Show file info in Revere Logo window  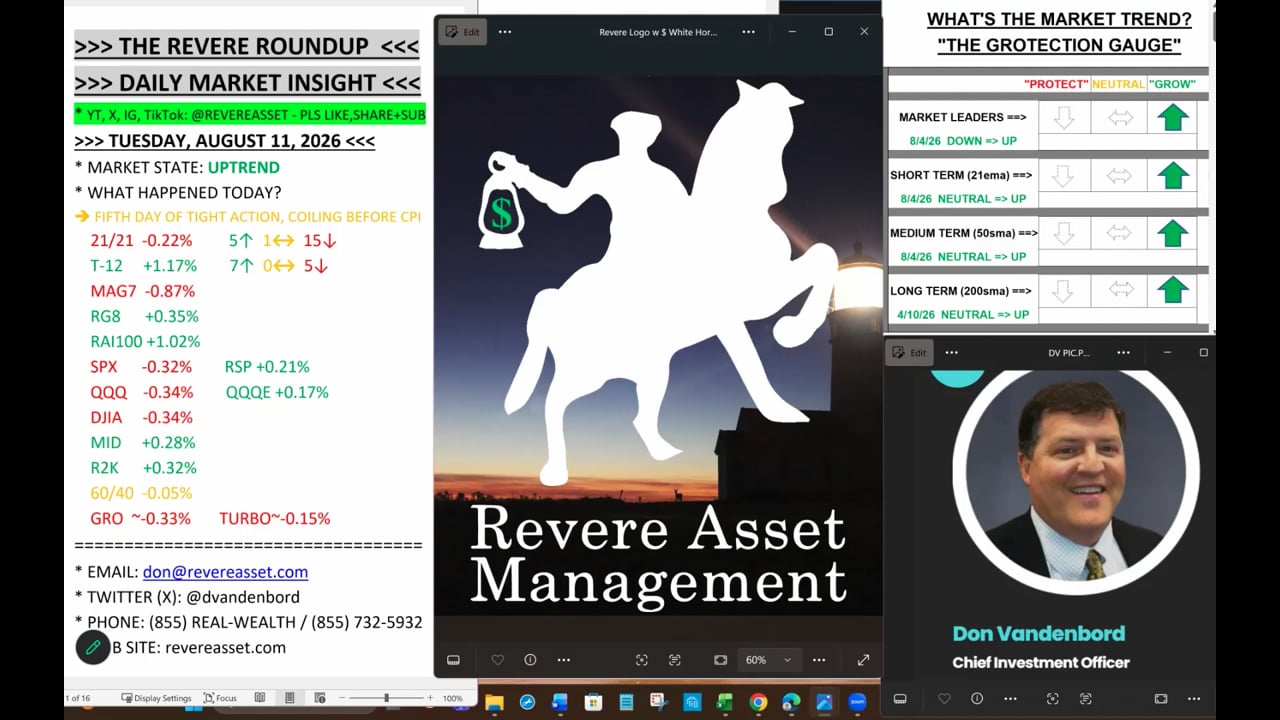pyautogui.click(x=530, y=660)
